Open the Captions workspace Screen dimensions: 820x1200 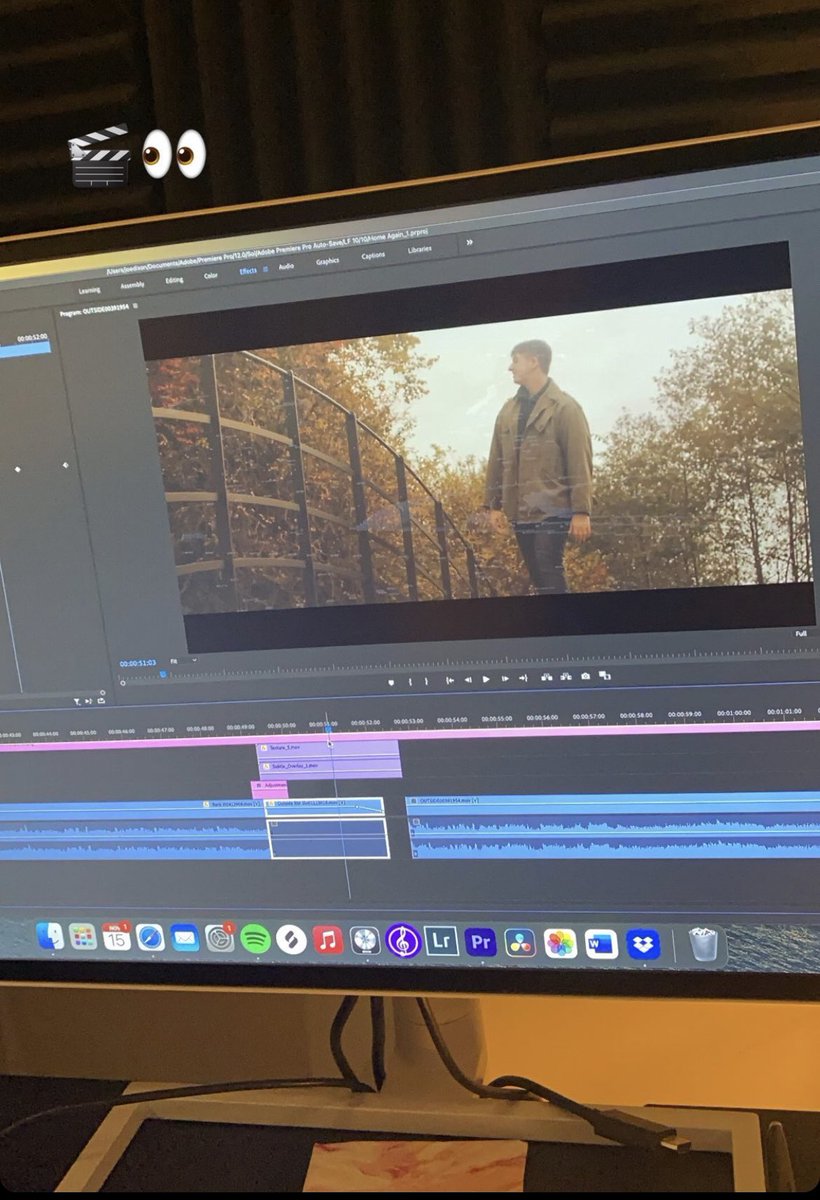pos(373,255)
